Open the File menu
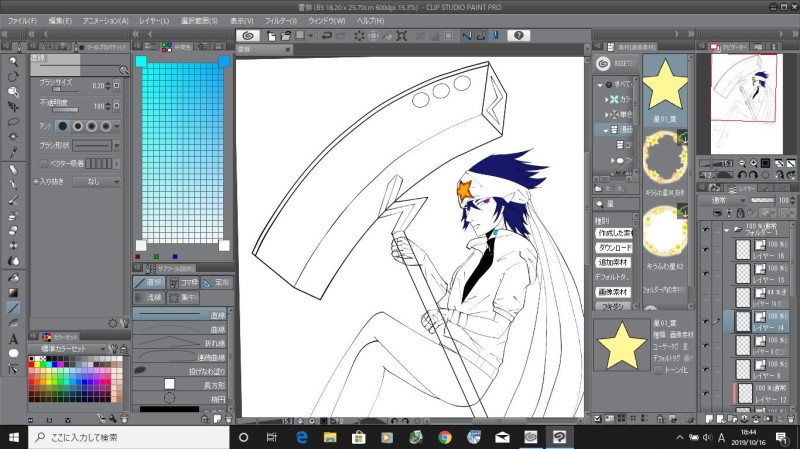 click(x=22, y=21)
